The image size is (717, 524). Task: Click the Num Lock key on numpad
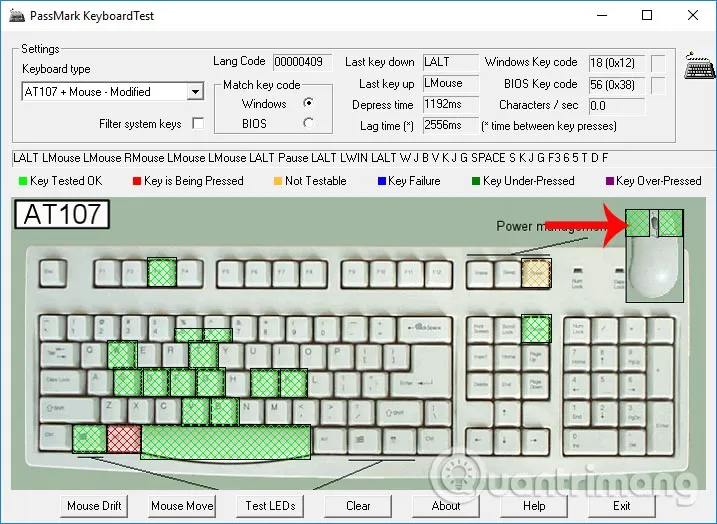point(577,330)
